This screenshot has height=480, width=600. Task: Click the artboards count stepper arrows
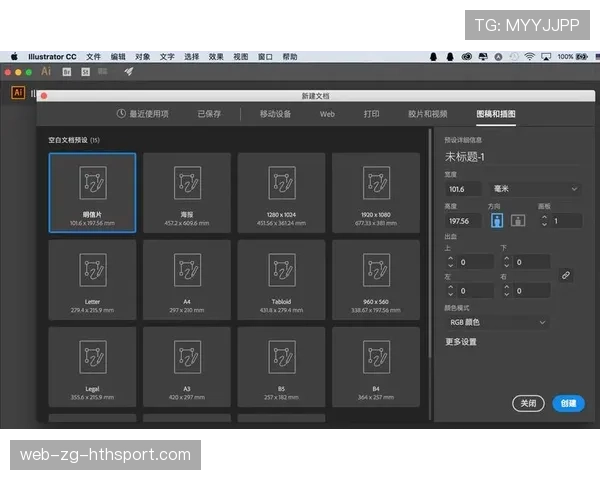pyautogui.click(x=544, y=220)
